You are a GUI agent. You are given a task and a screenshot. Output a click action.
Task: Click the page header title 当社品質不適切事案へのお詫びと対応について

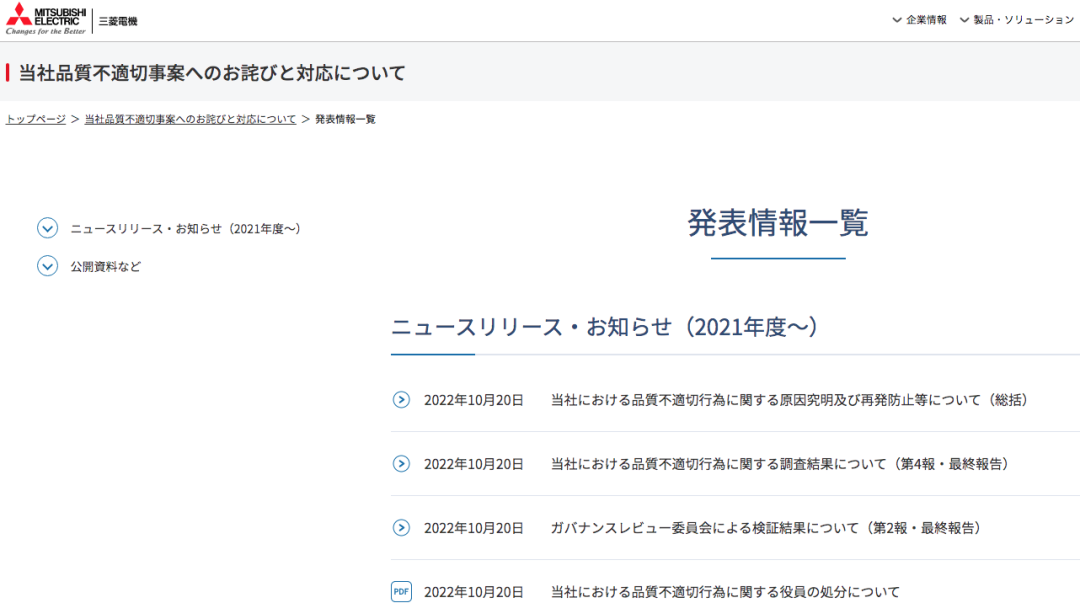212,73
